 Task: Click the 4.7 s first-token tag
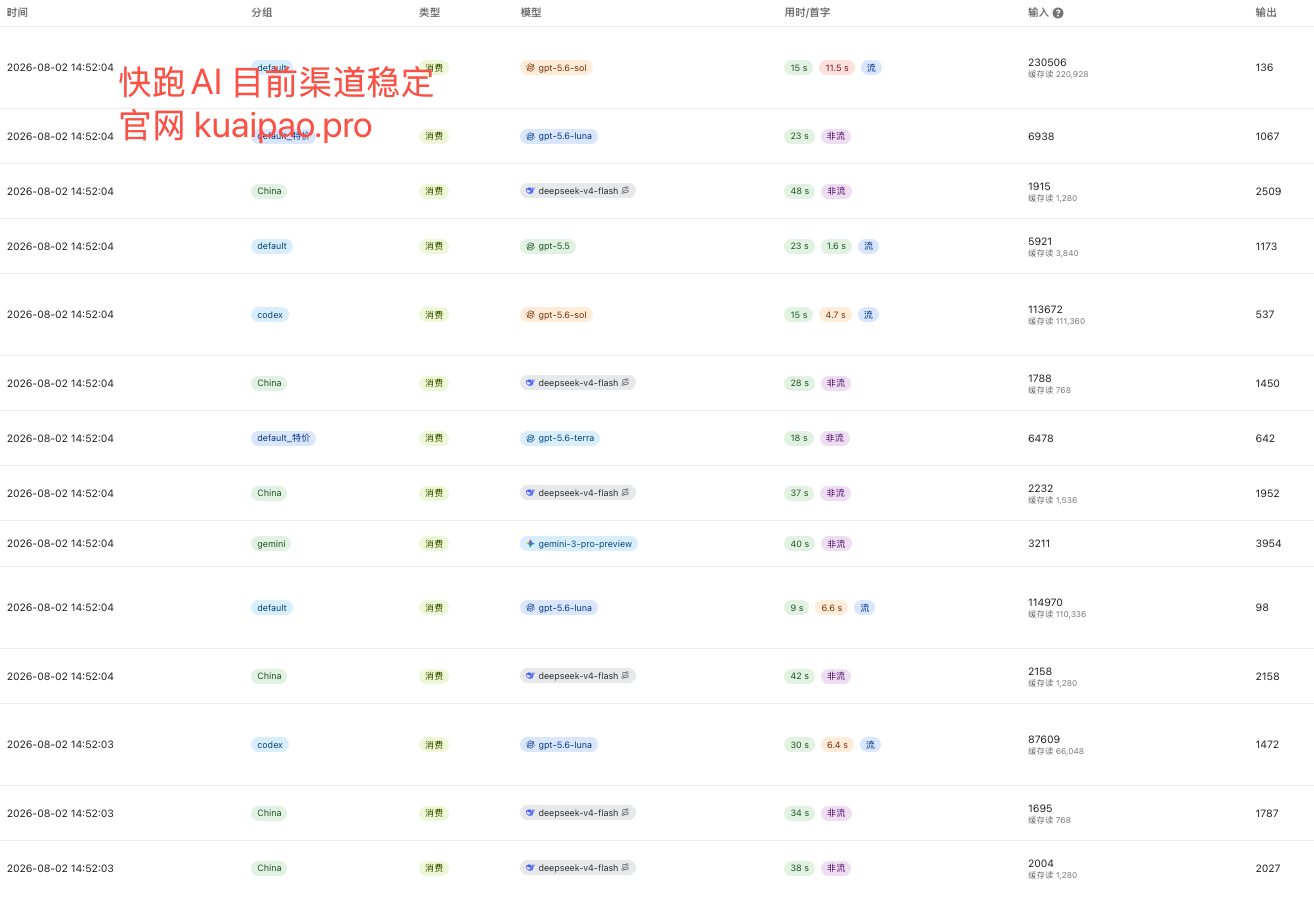pos(836,315)
